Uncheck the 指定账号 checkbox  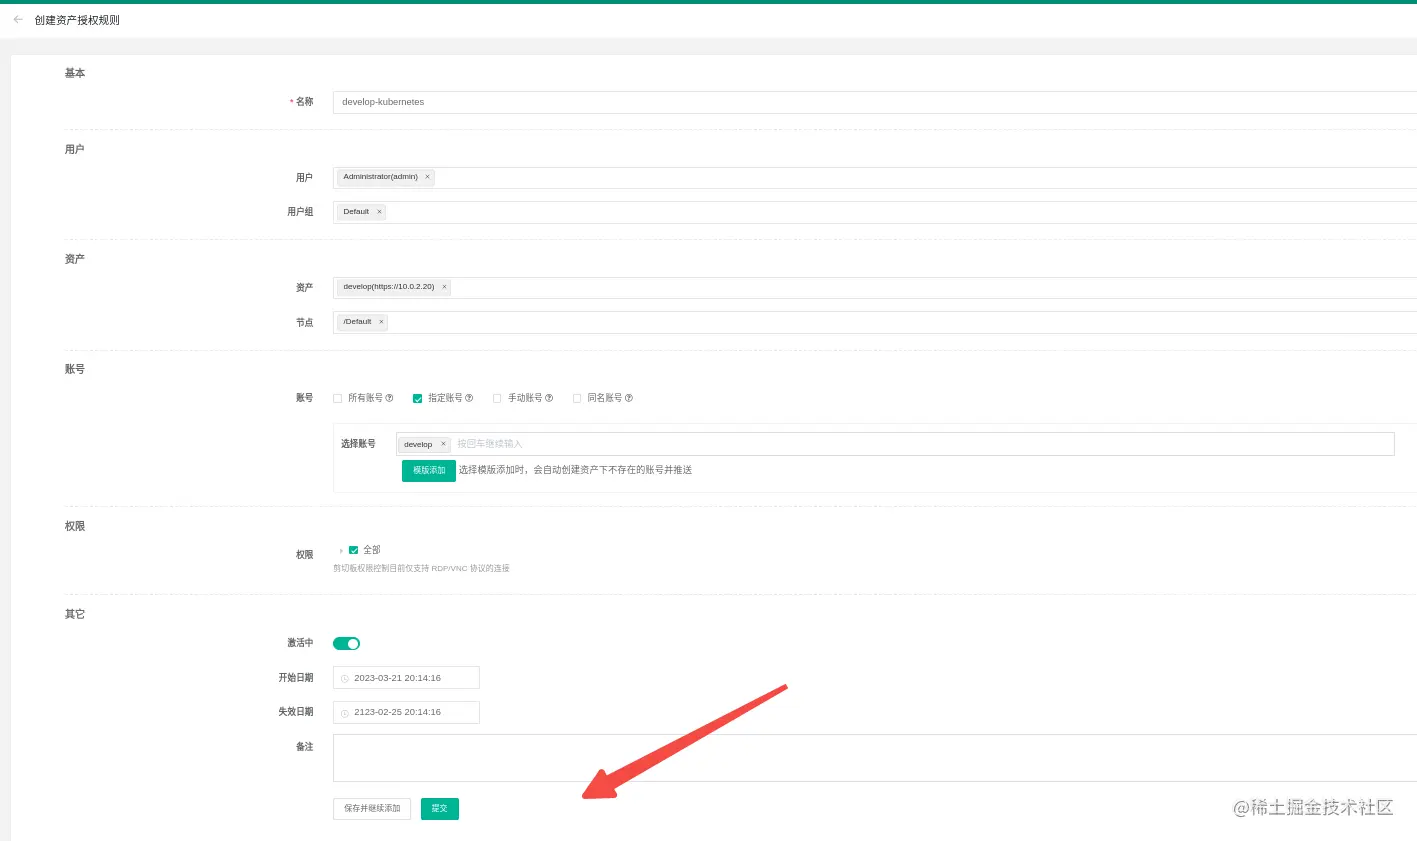tap(418, 398)
